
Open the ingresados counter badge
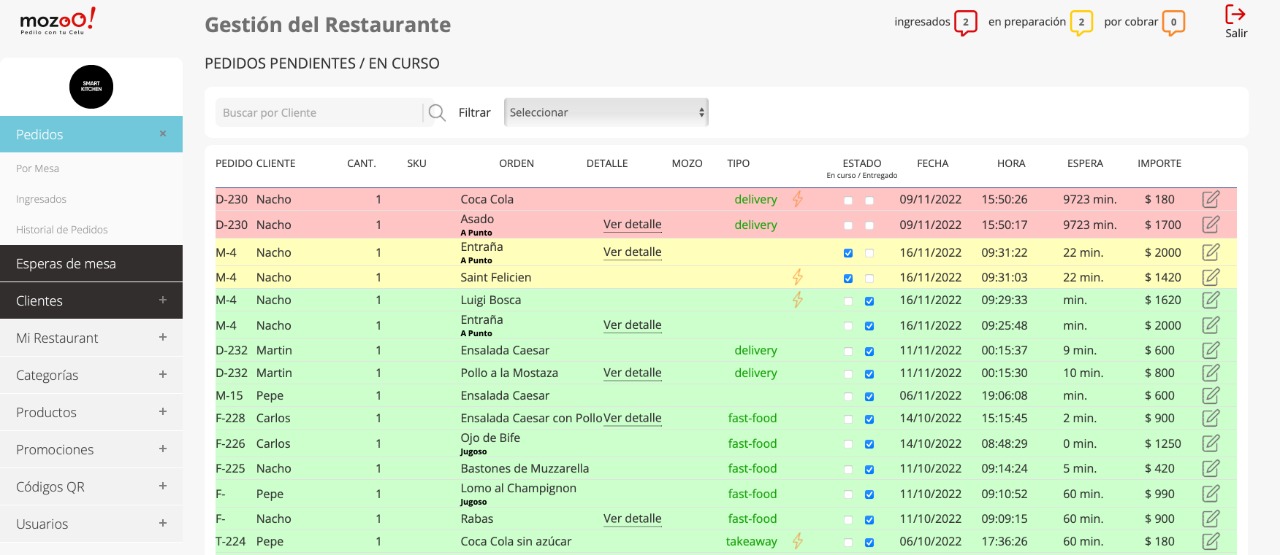pyautogui.click(x=965, y=22)
